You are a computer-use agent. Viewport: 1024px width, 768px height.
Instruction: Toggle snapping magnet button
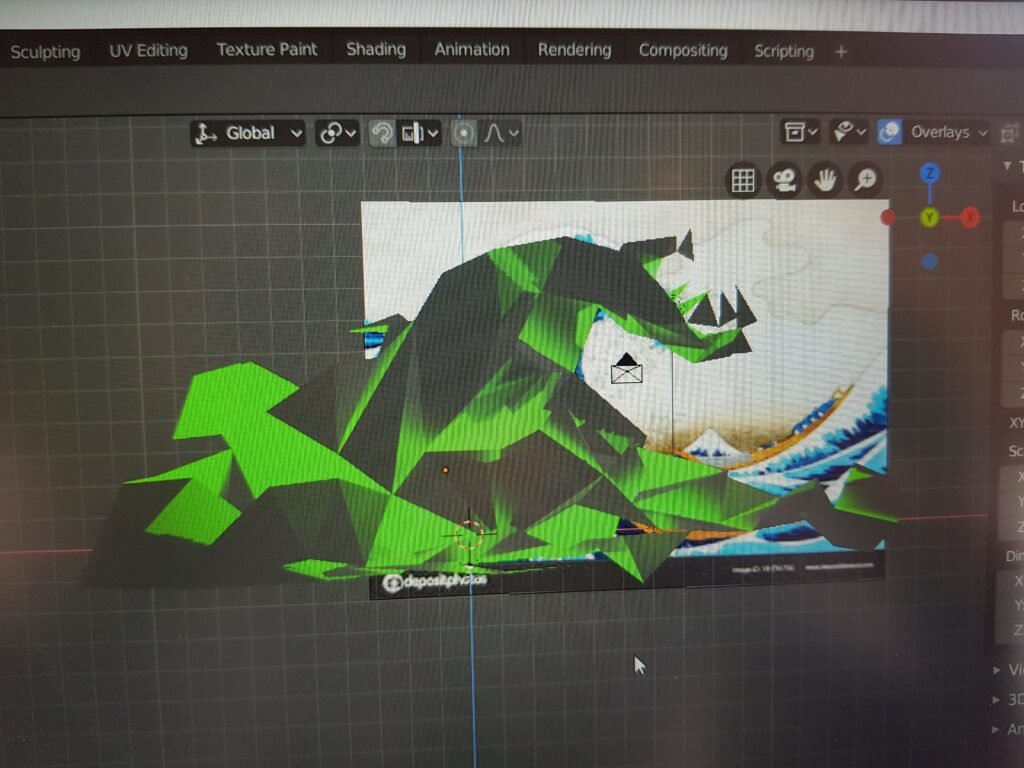[x=381, y=133]
